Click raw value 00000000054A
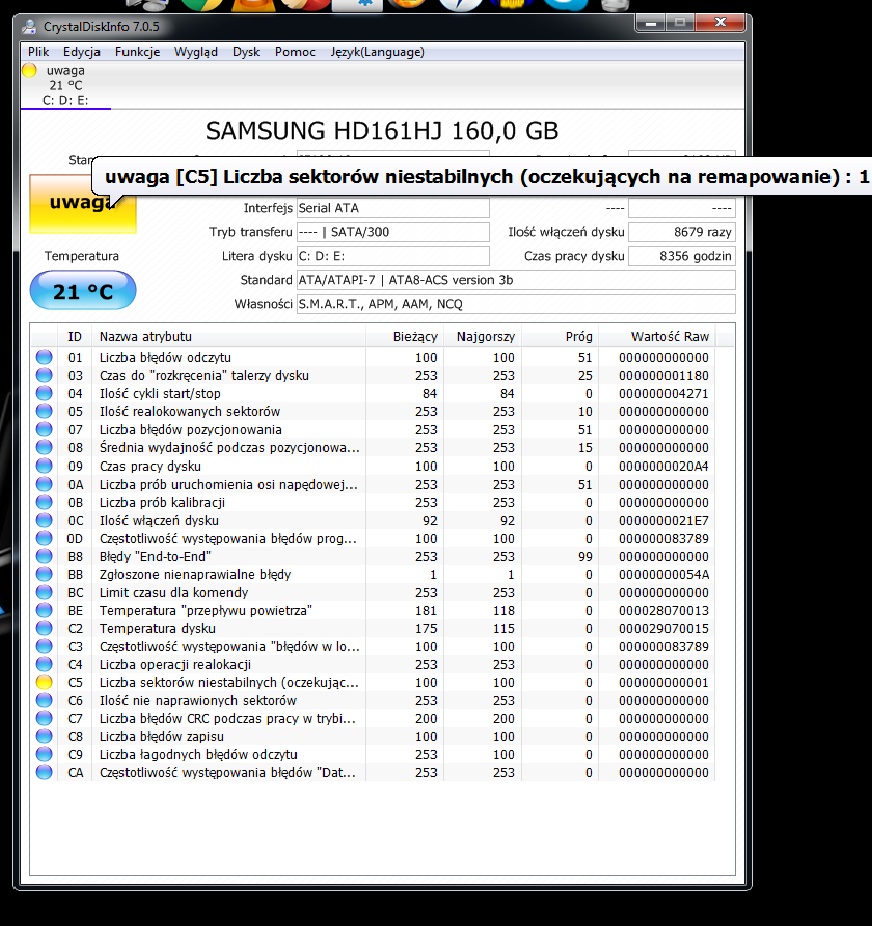 664,575
